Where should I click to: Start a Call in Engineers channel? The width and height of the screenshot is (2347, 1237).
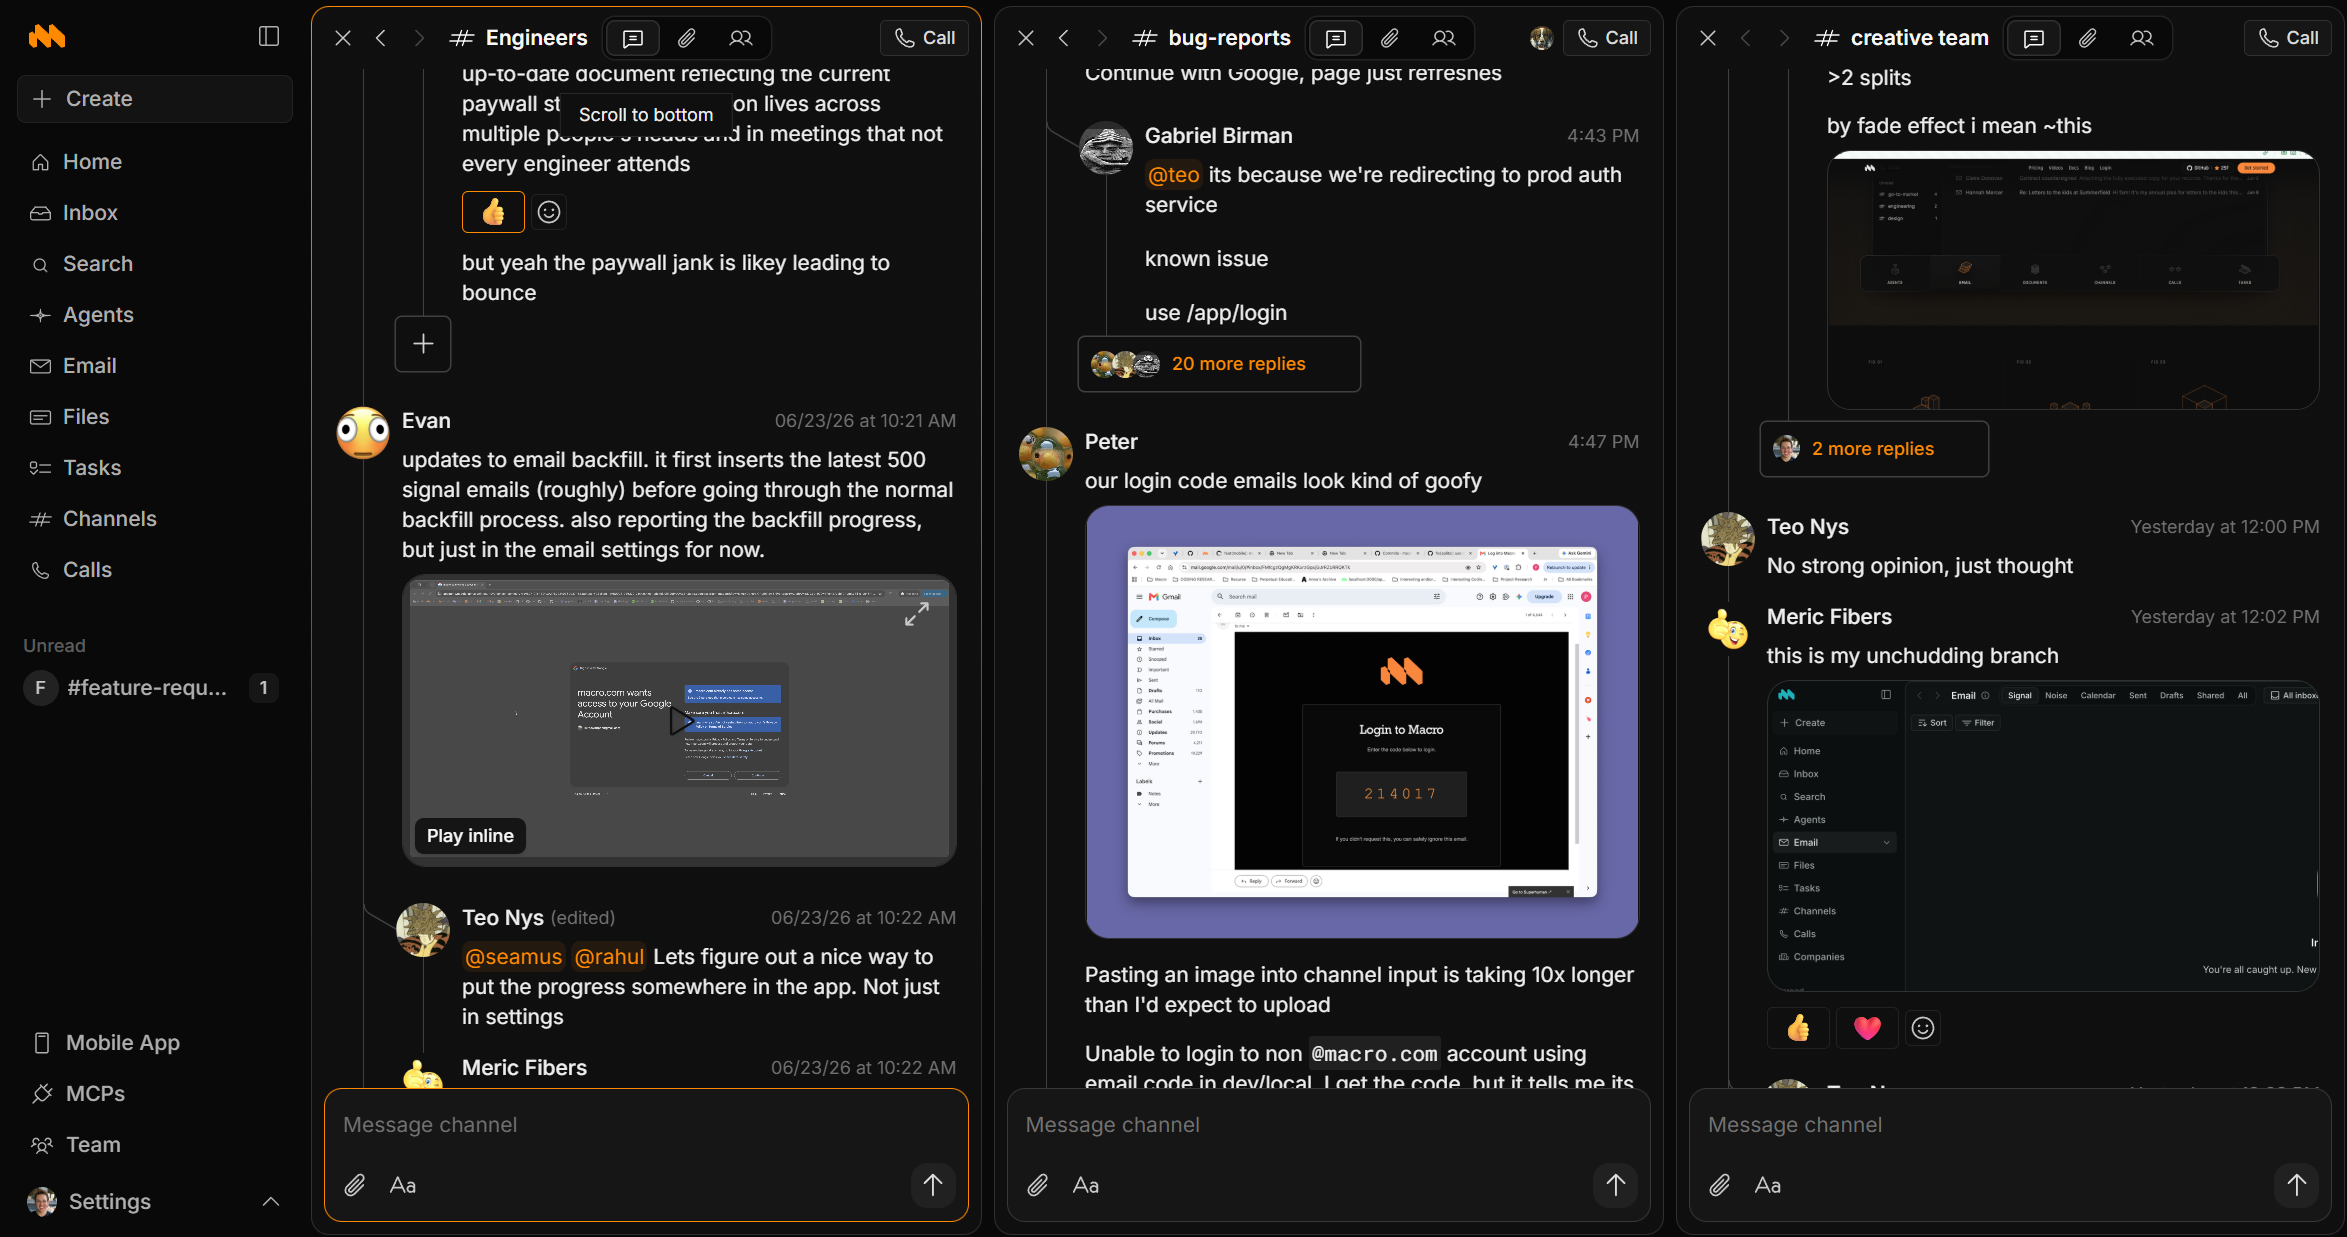[x=925, y=38]
